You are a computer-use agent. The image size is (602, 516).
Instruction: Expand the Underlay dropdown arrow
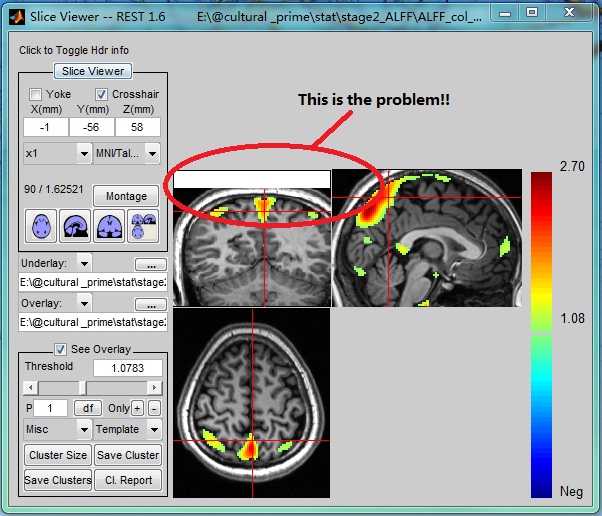(x=84, y=263)
